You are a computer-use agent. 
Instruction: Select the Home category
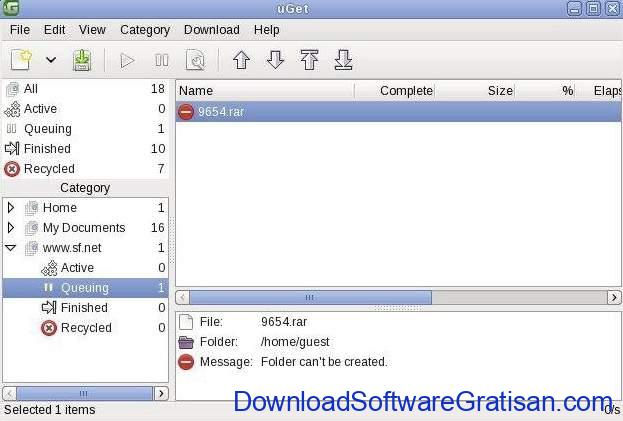coord(85,207)
